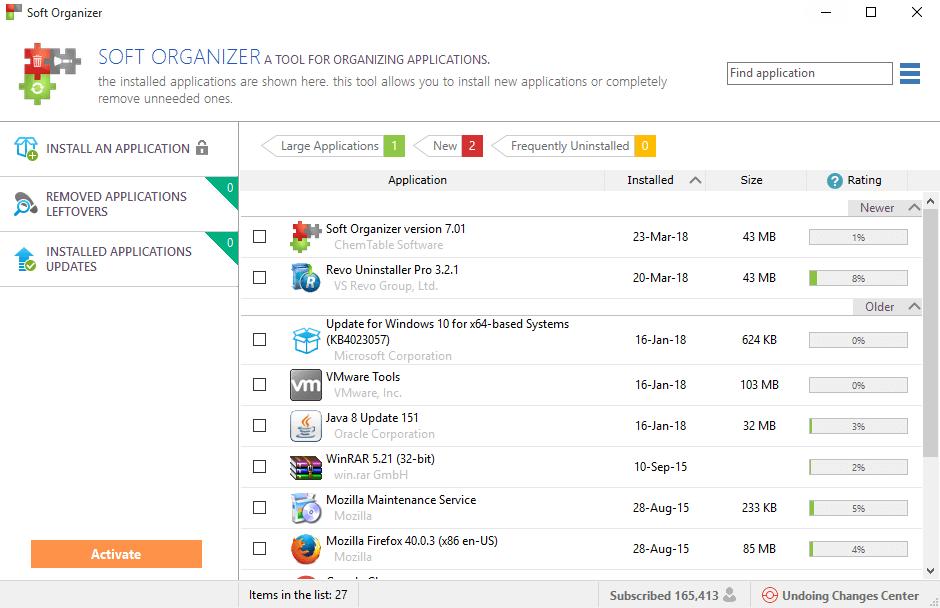940x608 pixels.
Task: Select the WinRAR 5.21 checkbox
Action: pyautogui.click(x=260, y=466)
